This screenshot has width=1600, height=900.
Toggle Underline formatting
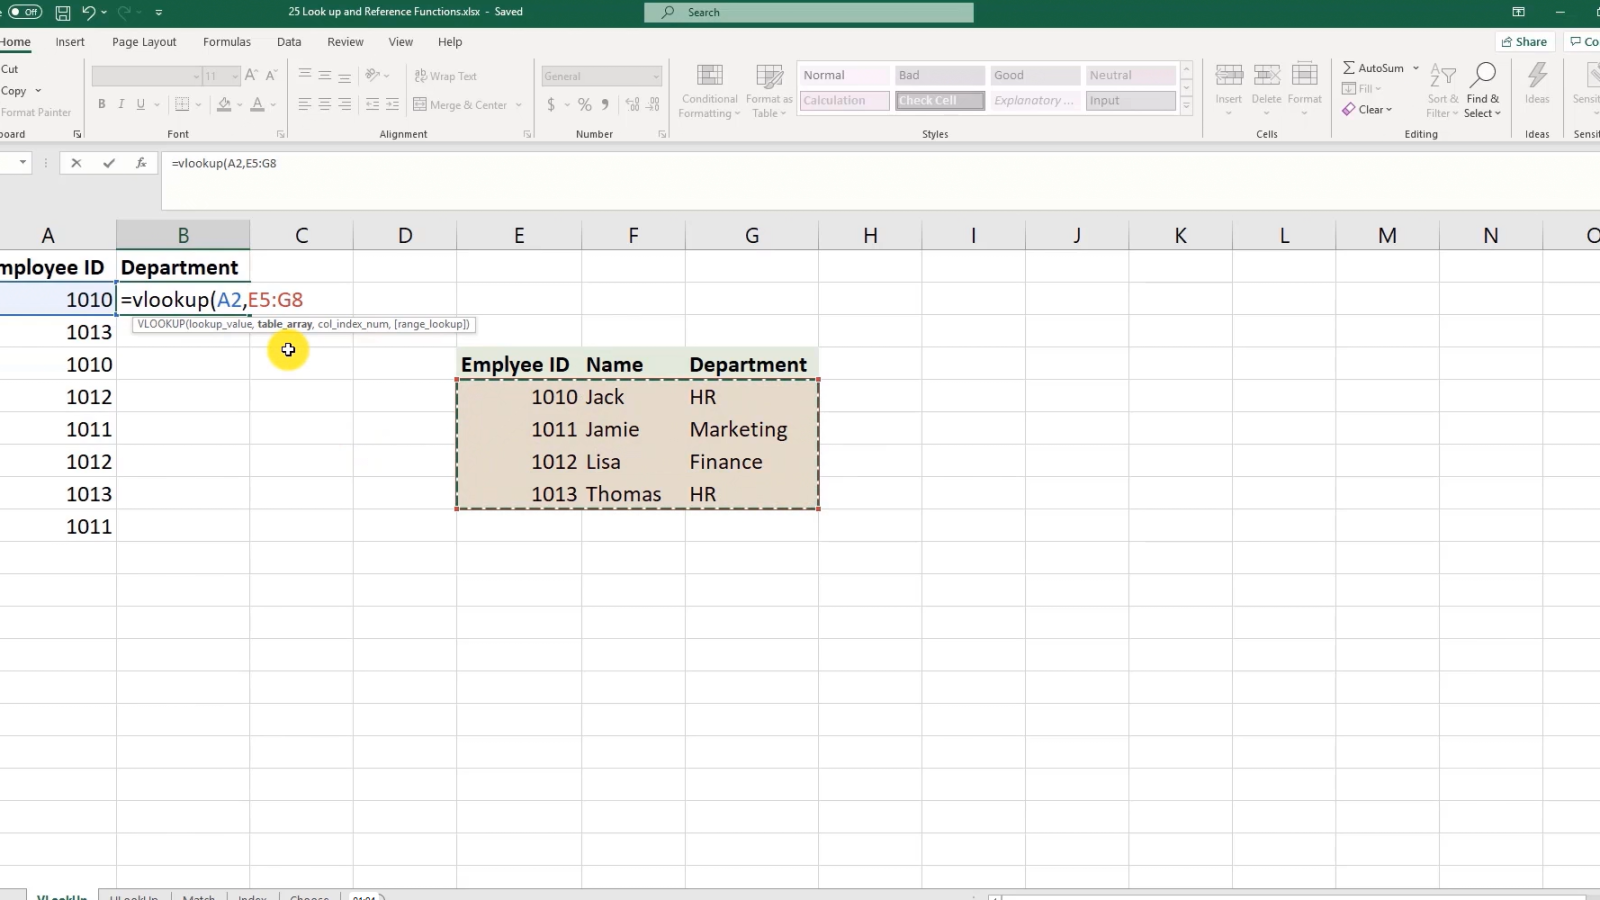tap(140, 104)
